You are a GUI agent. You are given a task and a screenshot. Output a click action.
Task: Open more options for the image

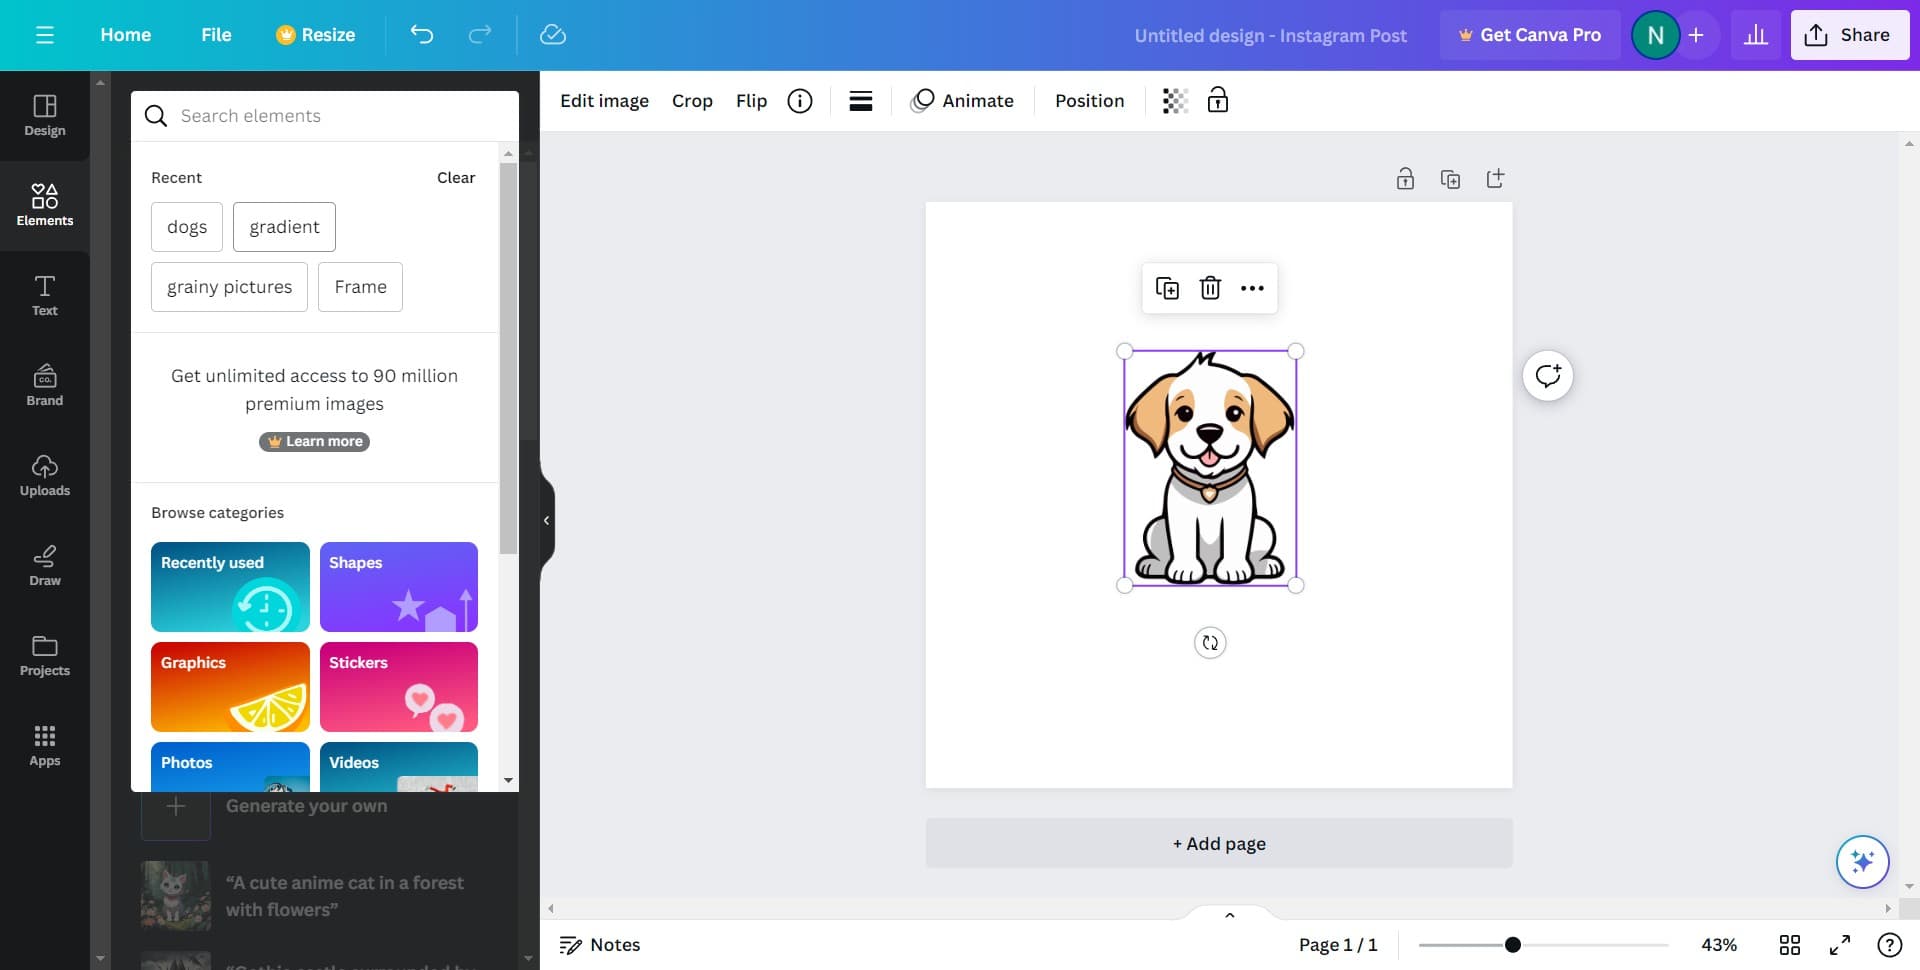(x=1253, y=287)
